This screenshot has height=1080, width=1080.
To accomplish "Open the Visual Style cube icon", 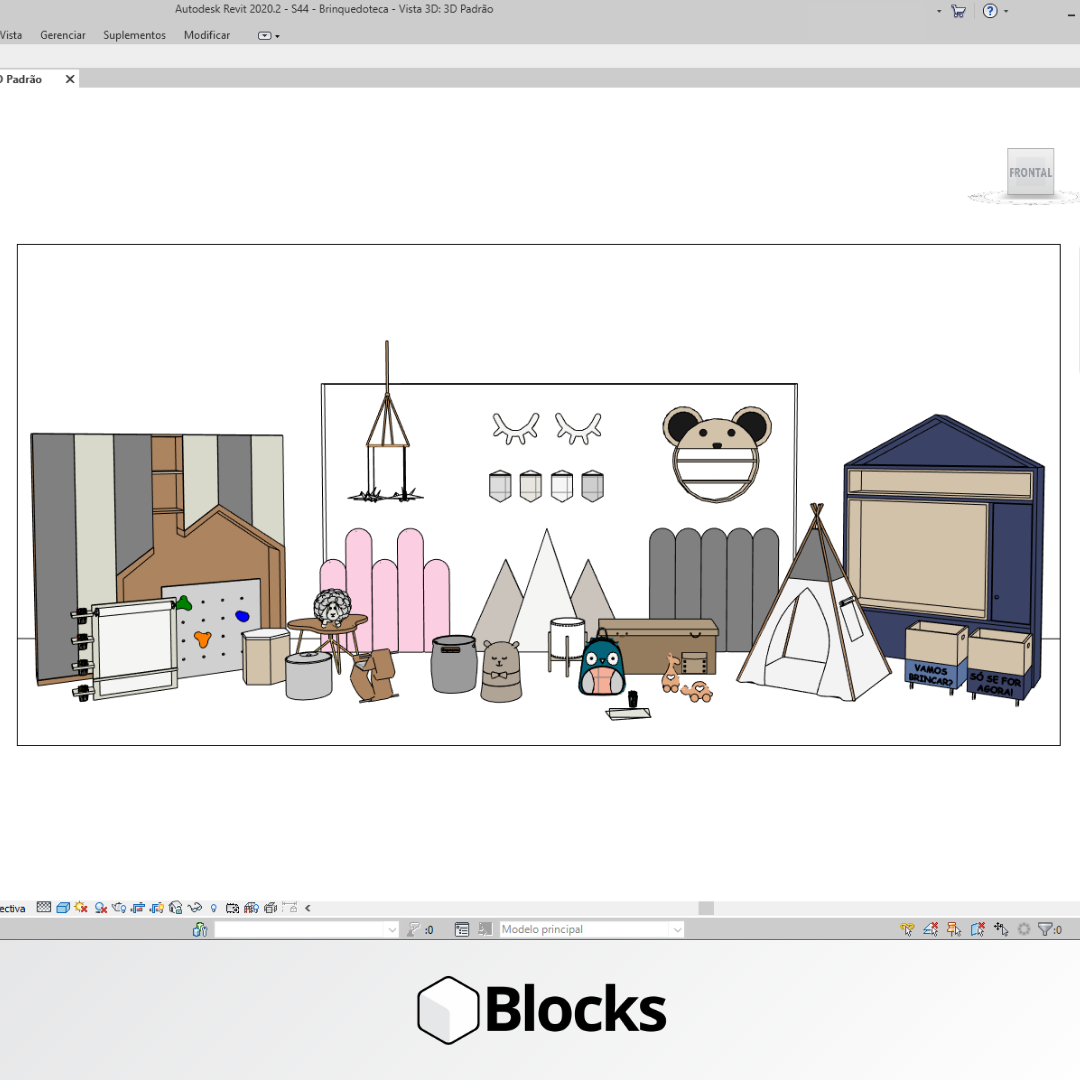I will [63, 907].
